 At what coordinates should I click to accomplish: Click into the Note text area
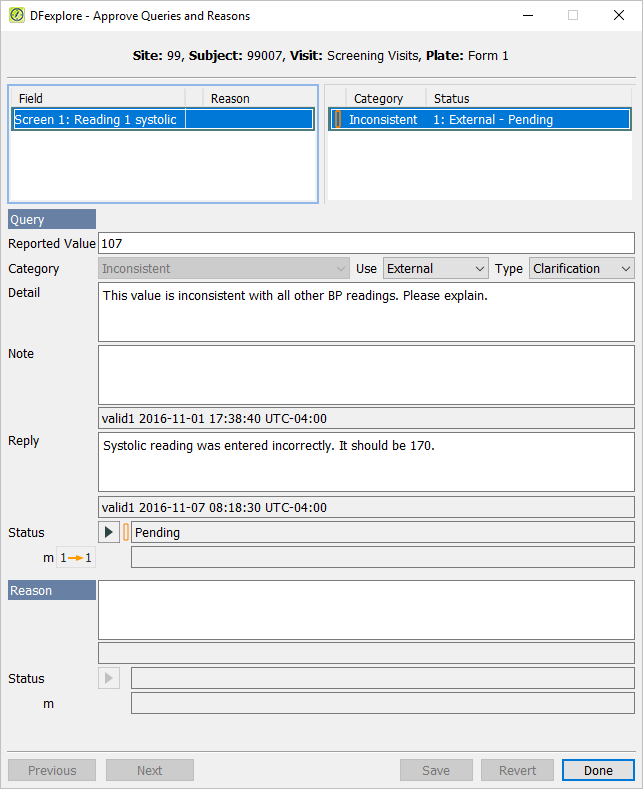click(x=366, y=375)
